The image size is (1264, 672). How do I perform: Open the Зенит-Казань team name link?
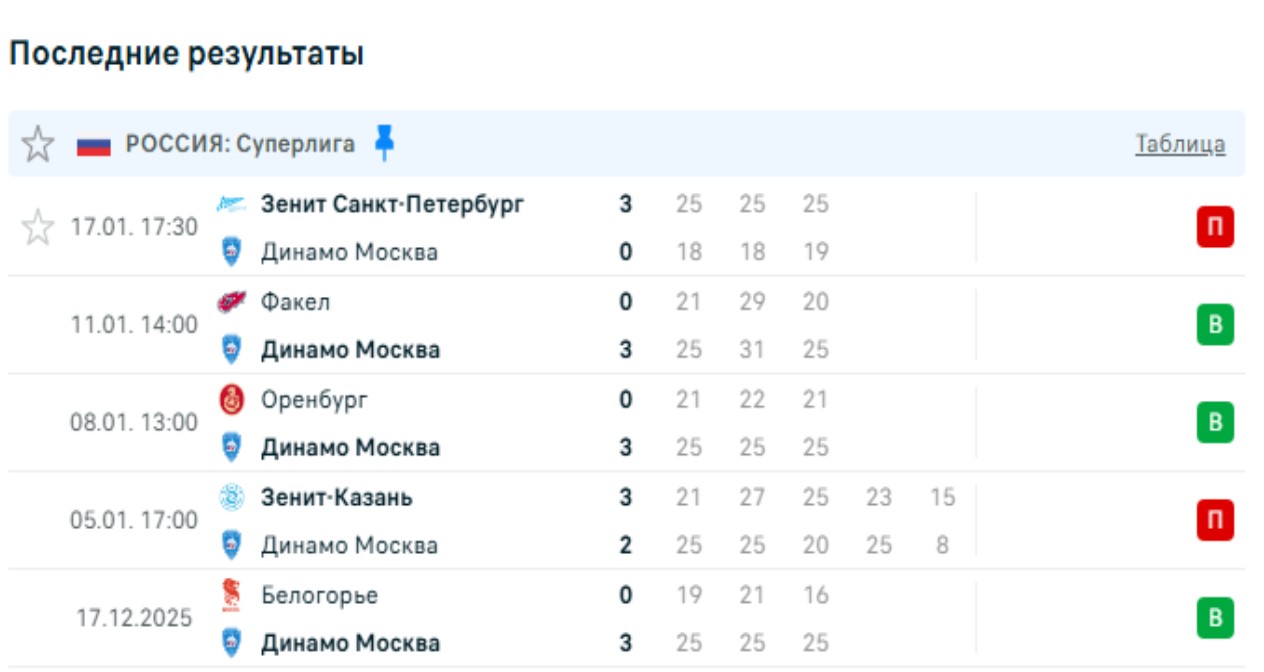tap(336, 497)
